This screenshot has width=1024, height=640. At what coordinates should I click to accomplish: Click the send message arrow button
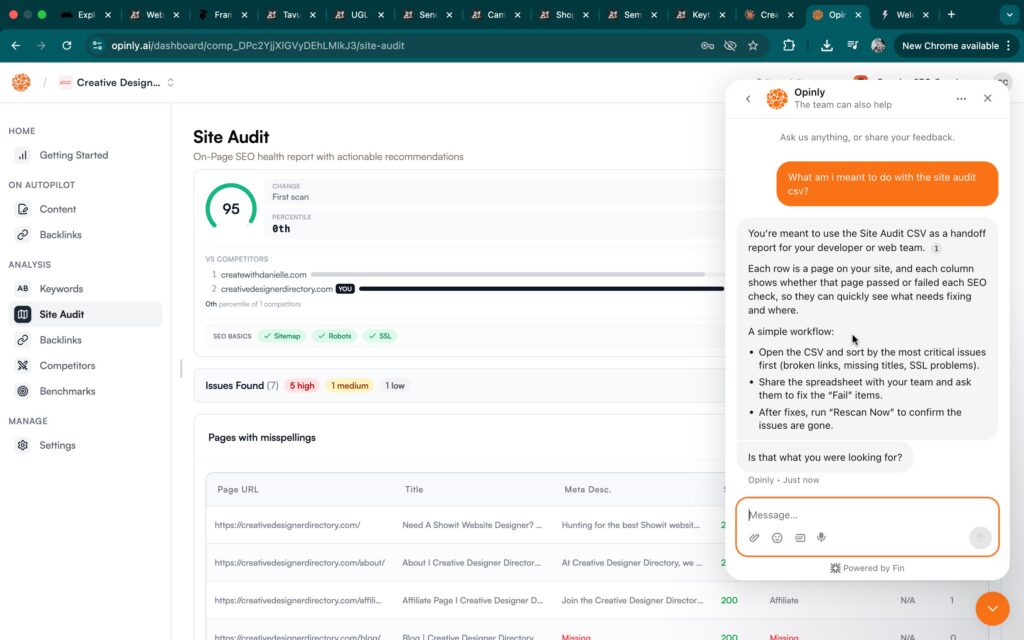[980, 537]
